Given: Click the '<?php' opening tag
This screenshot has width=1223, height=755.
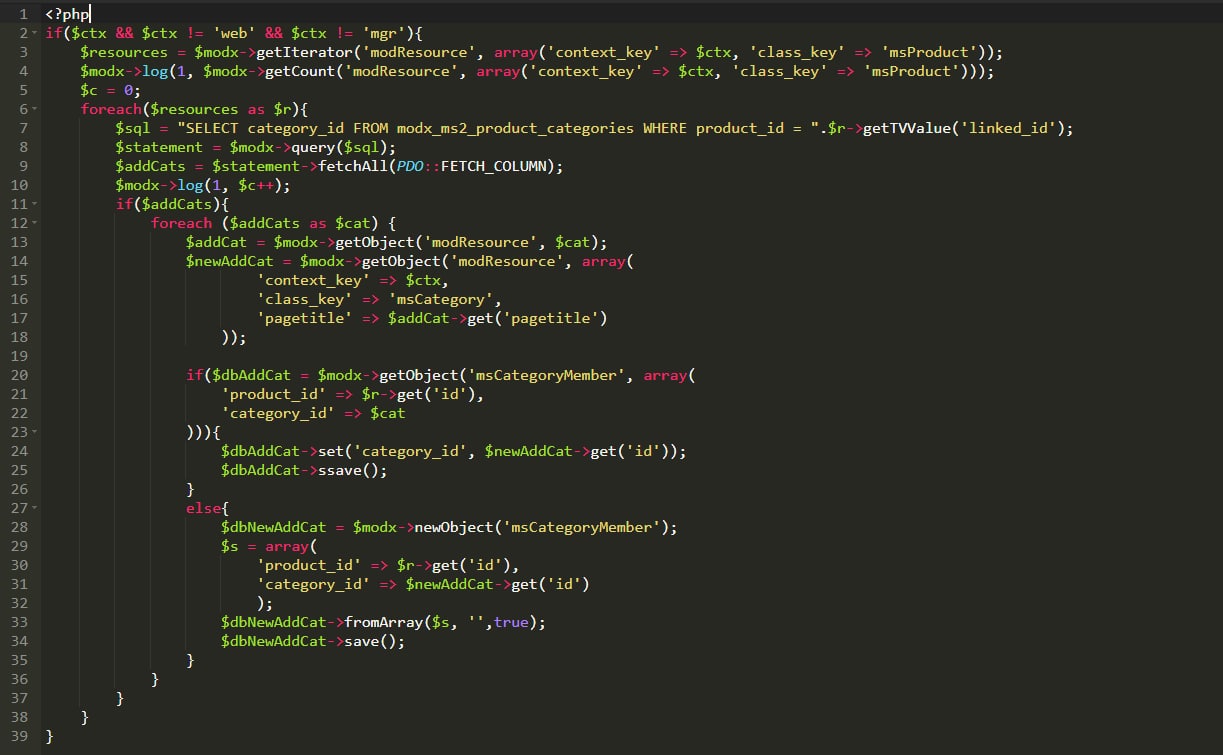Looking at the screenshot, I should click(x=67, y=14).
